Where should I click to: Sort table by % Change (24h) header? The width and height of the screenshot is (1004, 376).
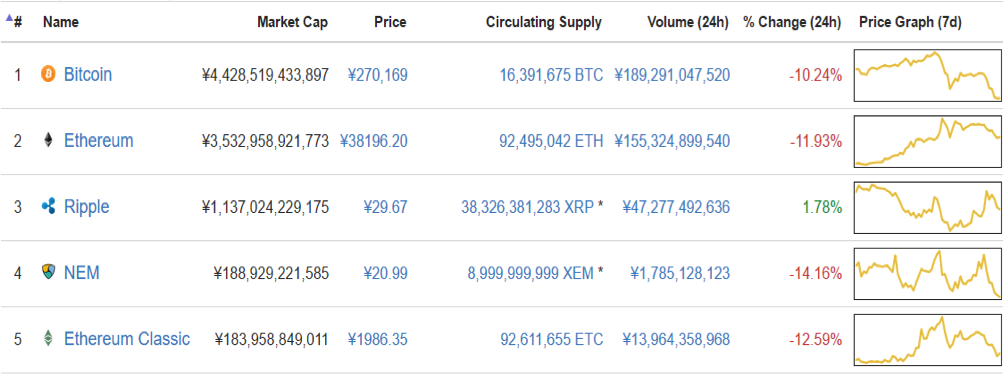point(792,22)
